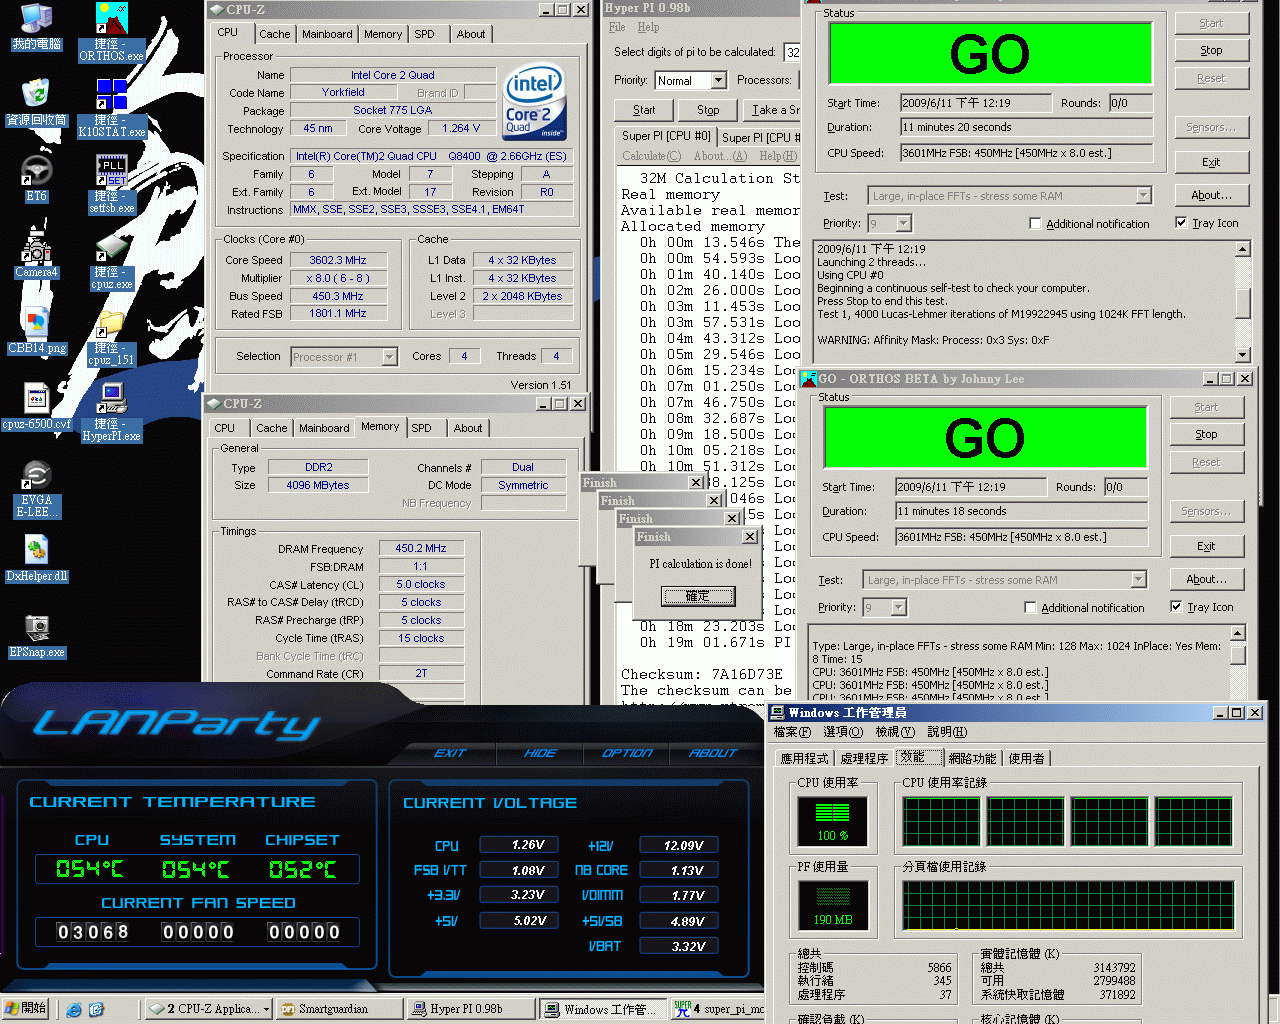Image resolution: width=1280 pixels, height=1024 pixels.
Task: Open 檢視(V) menu in Task Manager
Action: (895, 732)
